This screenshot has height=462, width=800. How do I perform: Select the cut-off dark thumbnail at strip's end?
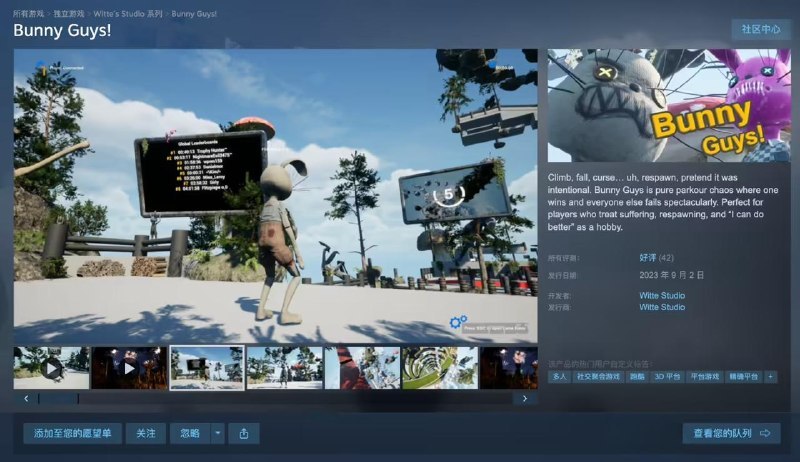pos(509,368)
